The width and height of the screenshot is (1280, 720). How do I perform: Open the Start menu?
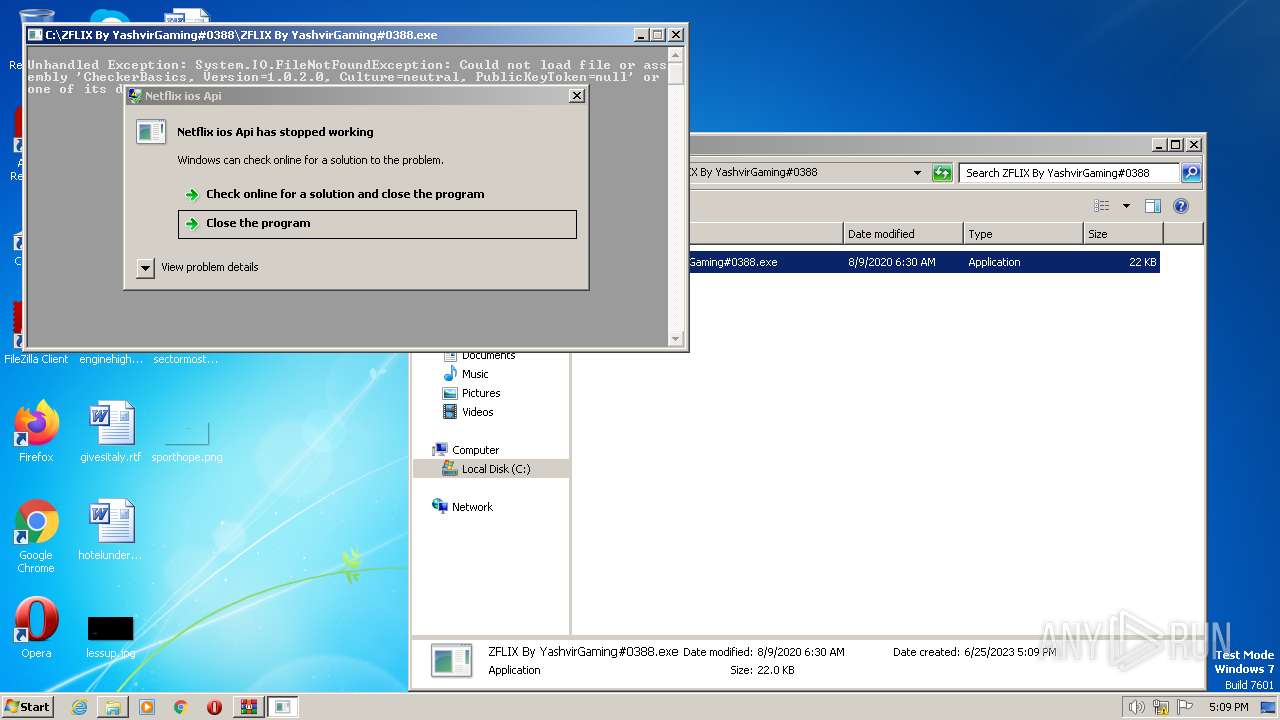[28, 706]
